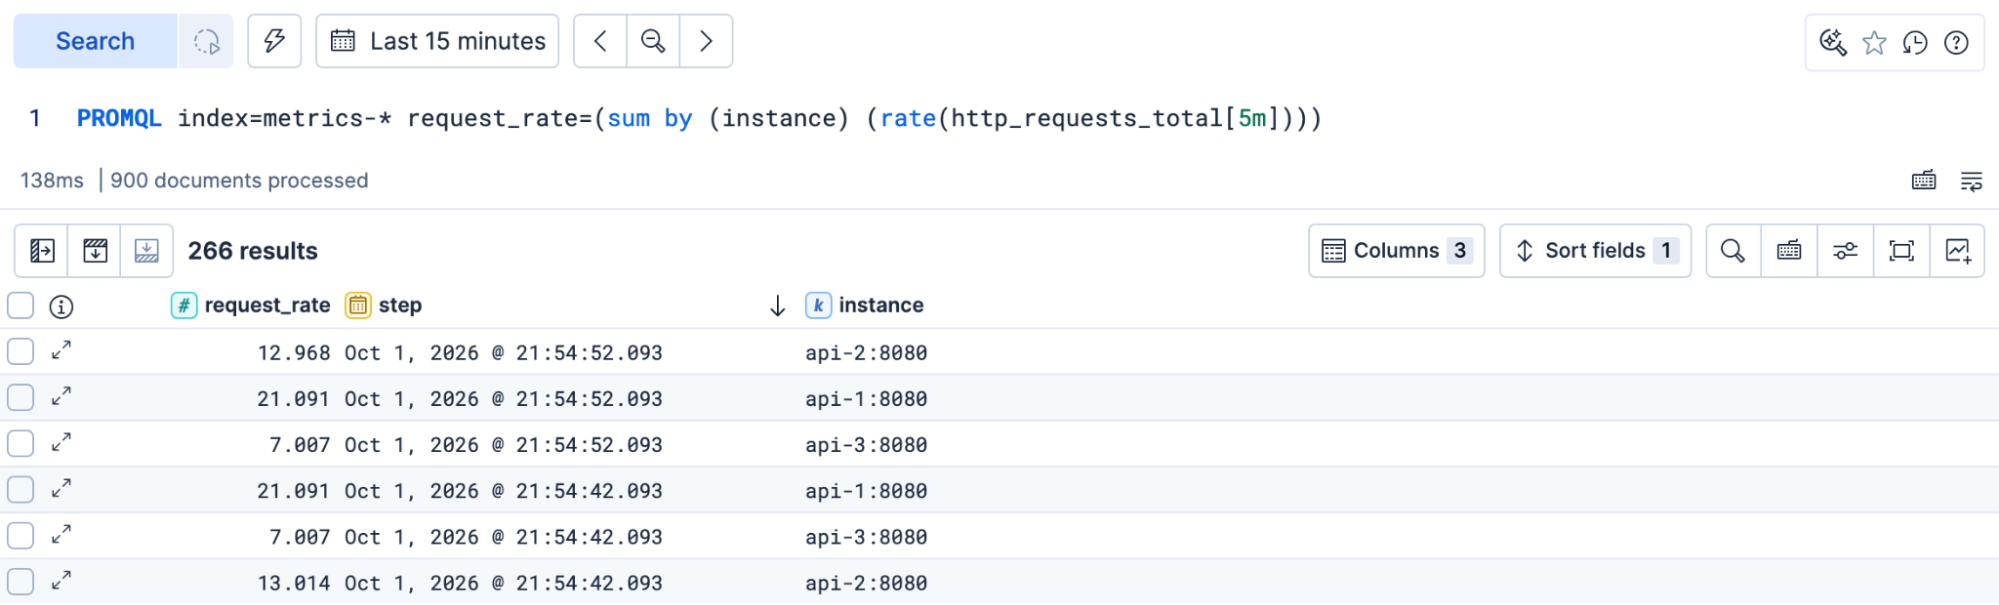
Task: Click api-2:8080 in the first row
Action: pos(866,353)
